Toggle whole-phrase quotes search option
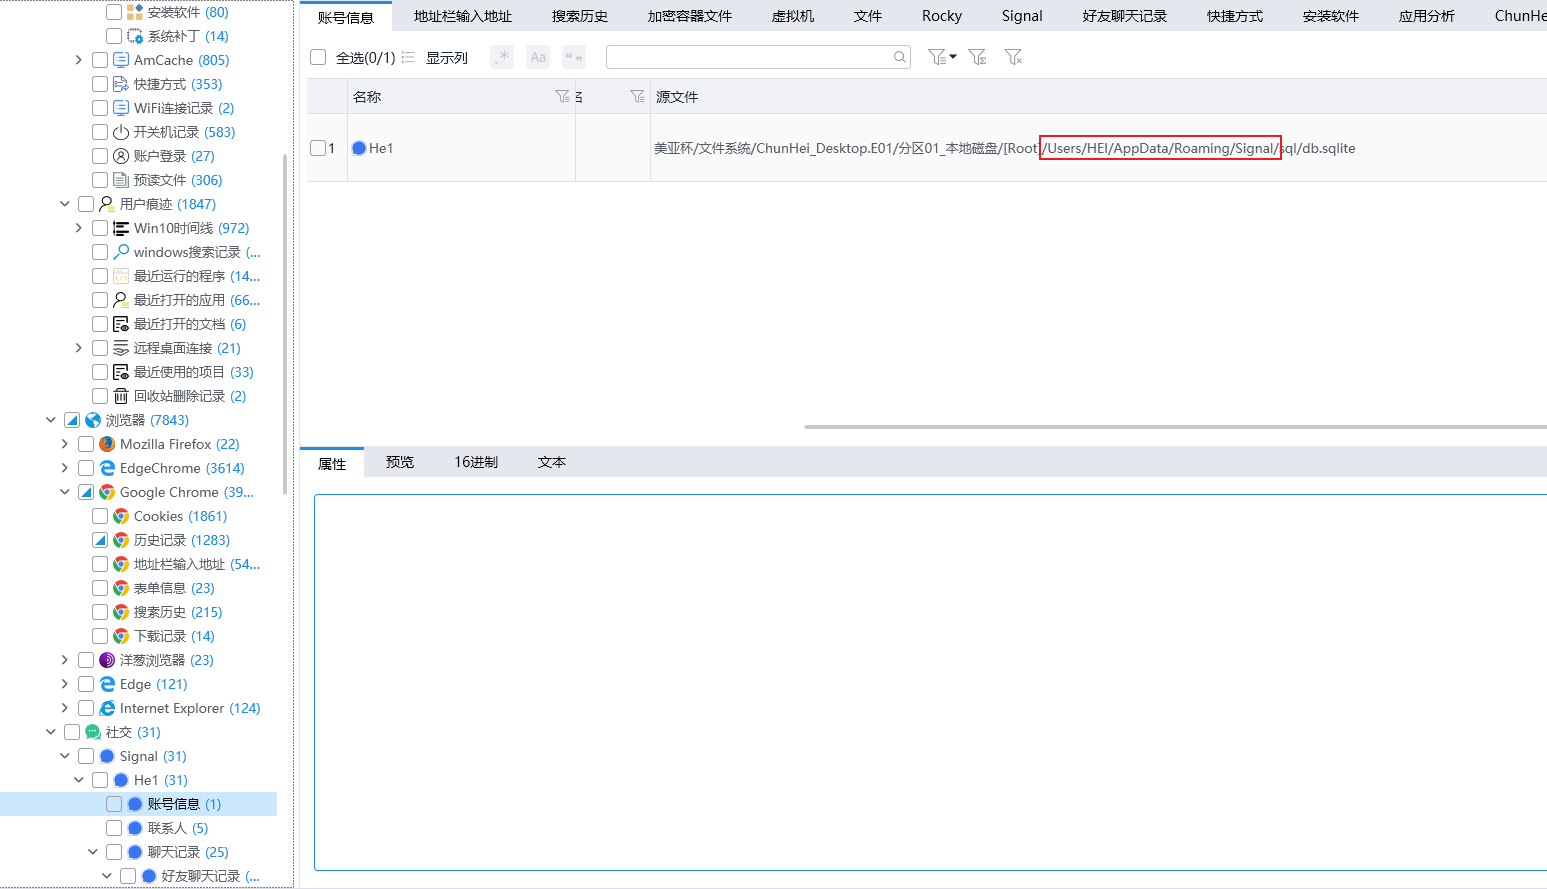The height and width of the screenshot is (889, 1547). (574, 57)
